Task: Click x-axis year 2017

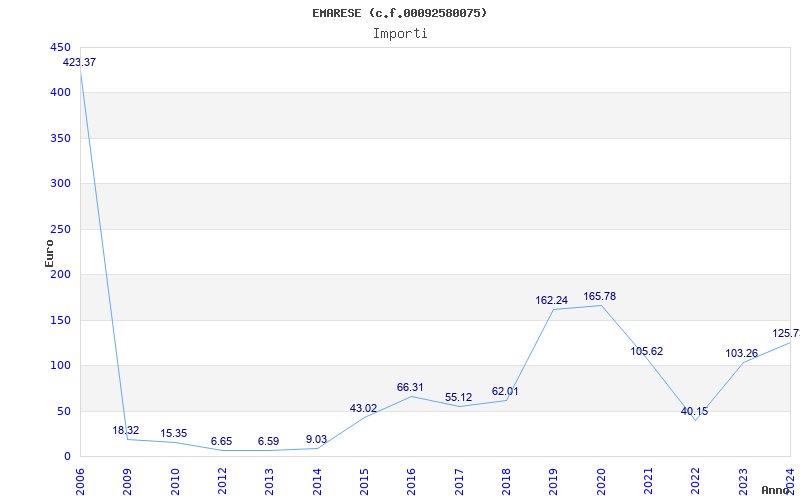Action: click(459, 482)
